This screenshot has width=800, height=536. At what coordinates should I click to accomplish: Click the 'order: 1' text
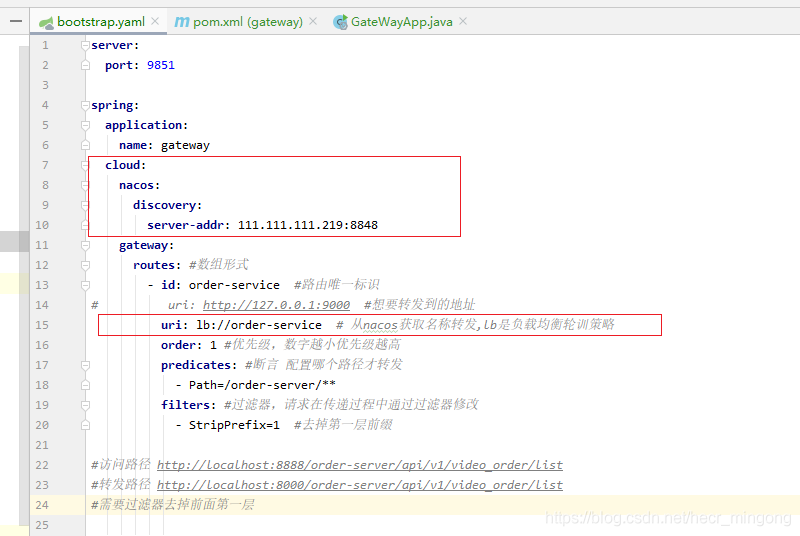click(189, 345)
